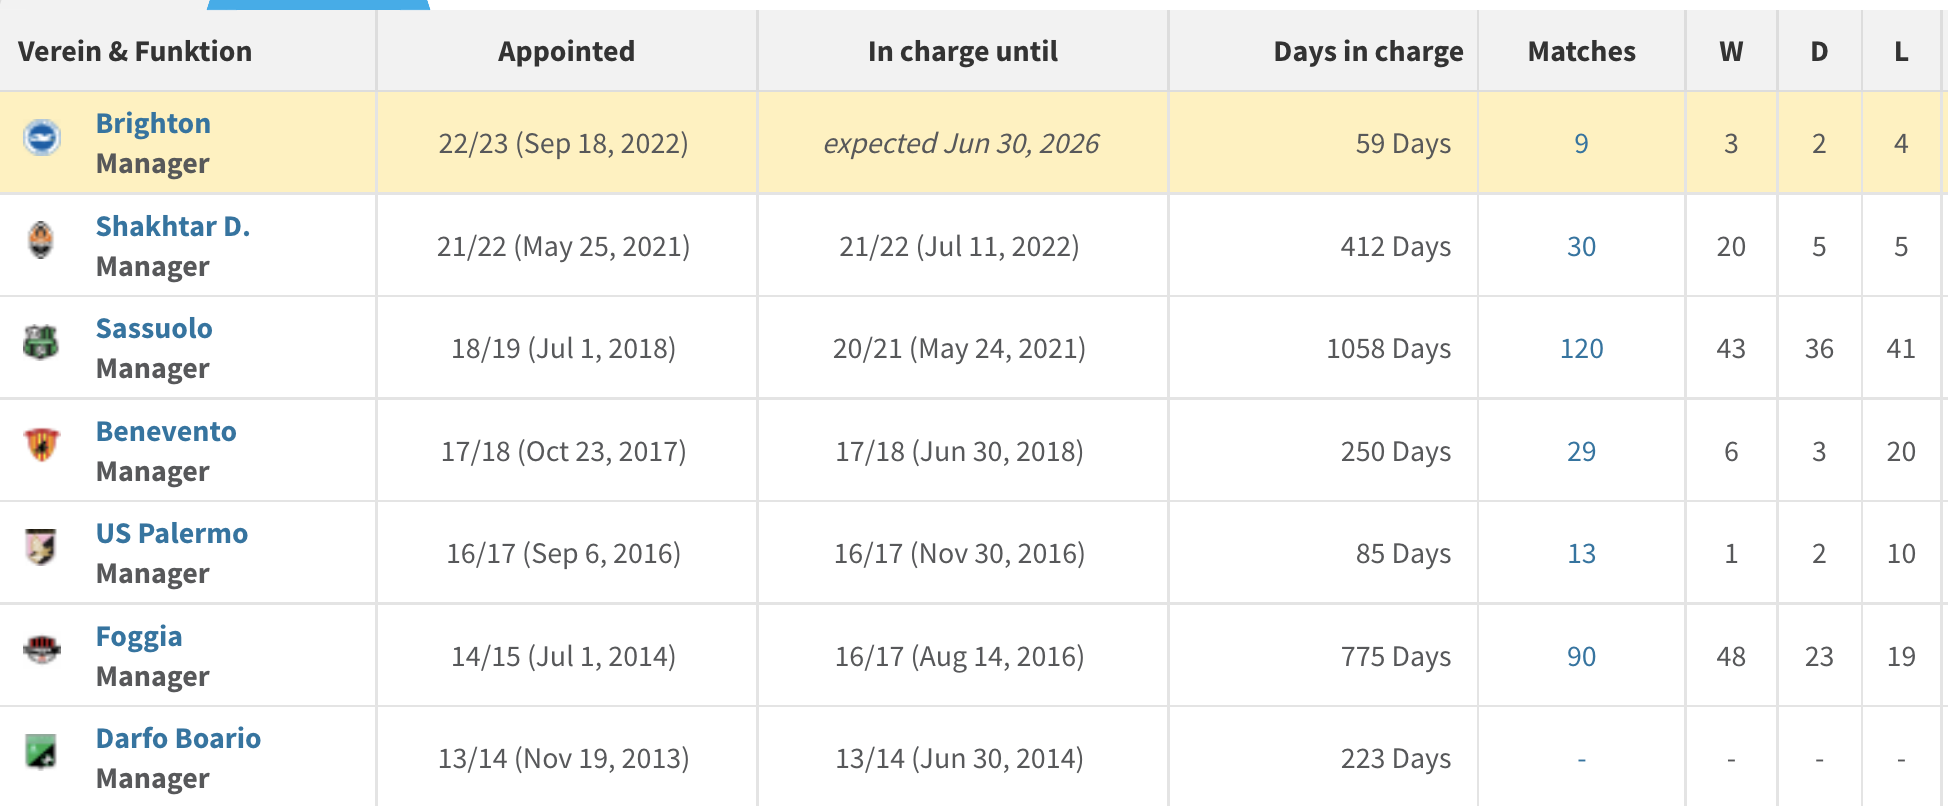Viewport: 1948px width, 806px height.
Task: View the 30 matches at Shakhtar
Action: pos(1582,246)
